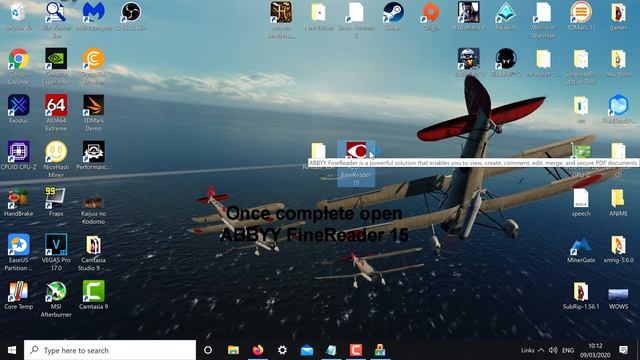Open the File Viewer Lite magnifier shortcut
Screen dimensions: 640x360
56,20
